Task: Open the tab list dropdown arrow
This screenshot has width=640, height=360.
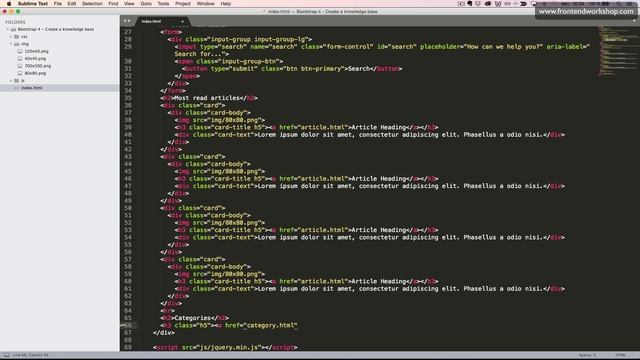Action: [635, 21]
